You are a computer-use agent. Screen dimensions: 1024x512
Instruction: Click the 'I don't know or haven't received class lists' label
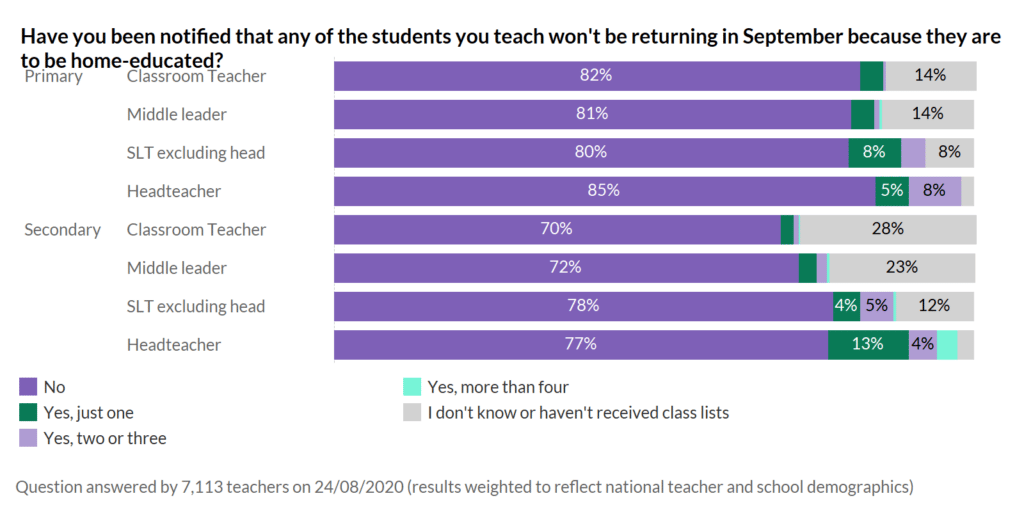(x=578, y=412)
